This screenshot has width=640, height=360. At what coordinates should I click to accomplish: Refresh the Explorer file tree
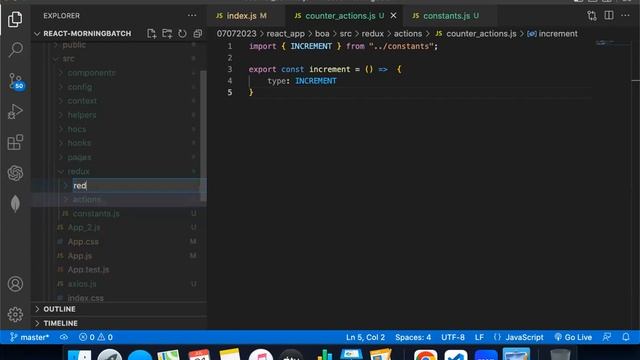pos(182,33)
